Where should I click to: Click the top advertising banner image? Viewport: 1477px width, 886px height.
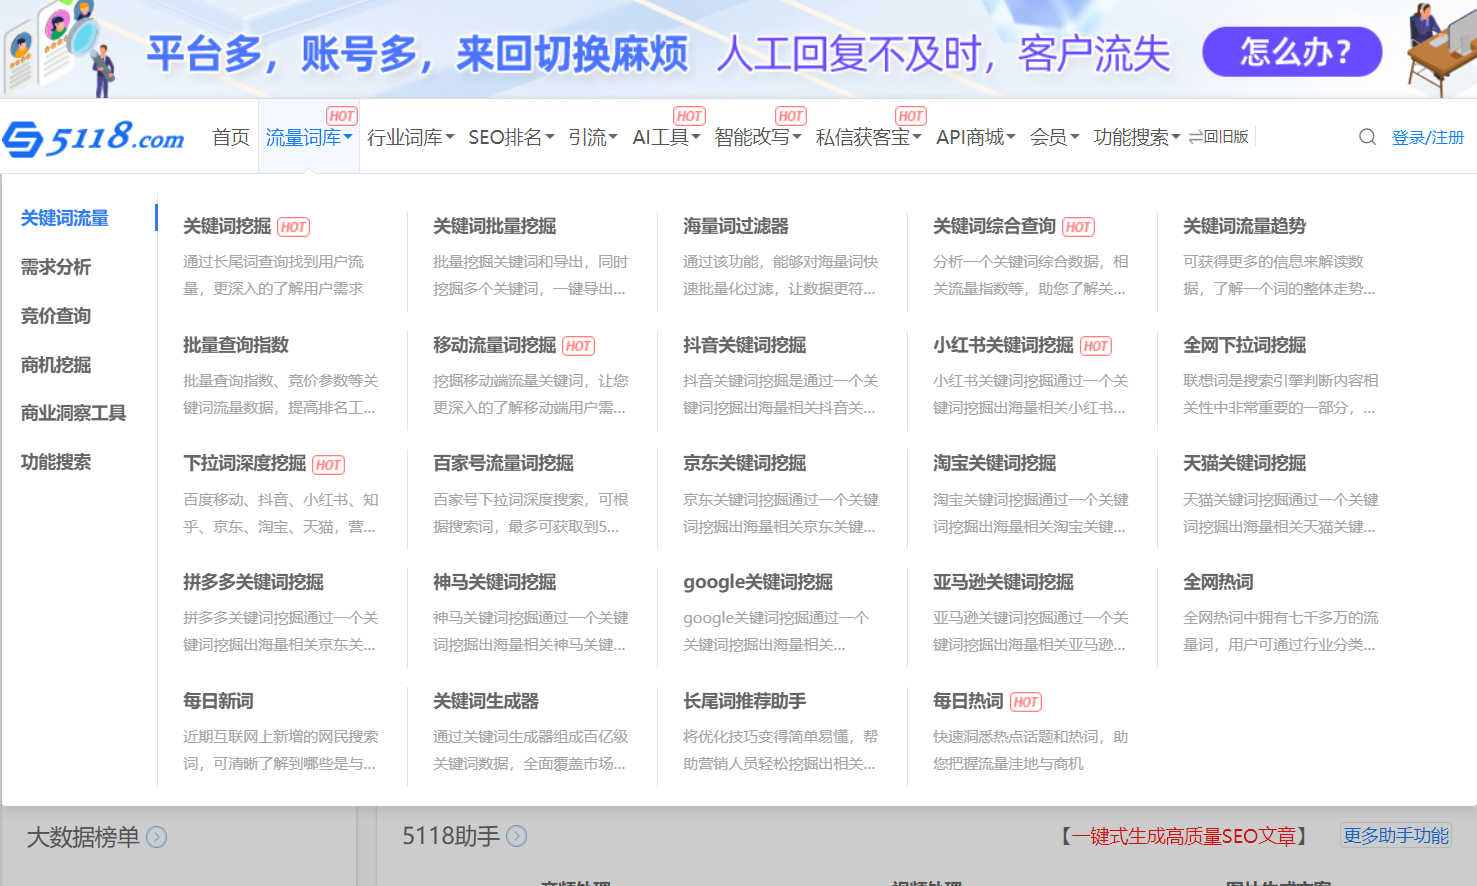(x=738, y=49)
